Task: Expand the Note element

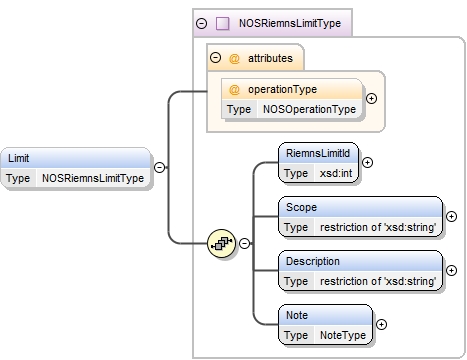Action: 381,324
